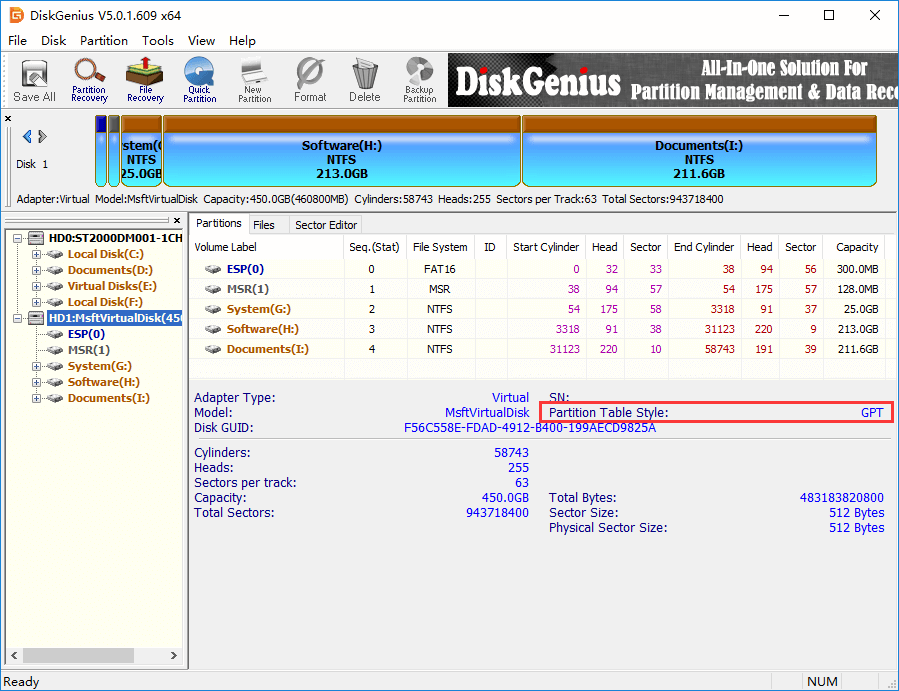Click the tree horizontal scrollbar thumb
The width and height of the screenshot is (899, 691).
pyautogui.click(x=78, y=655)
